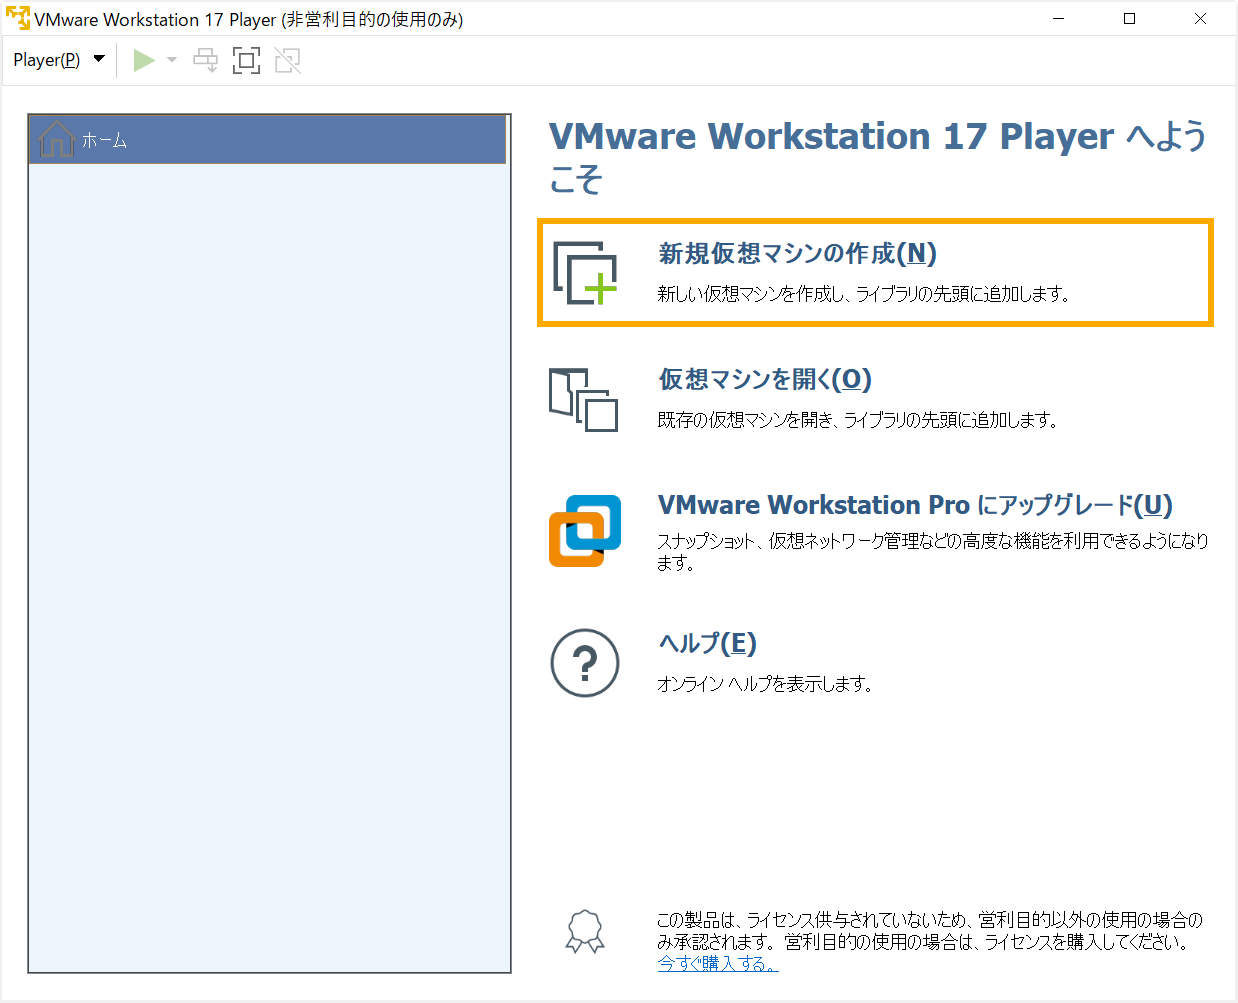
Task: Click the license ribbon badge icon
Action: 585,931
